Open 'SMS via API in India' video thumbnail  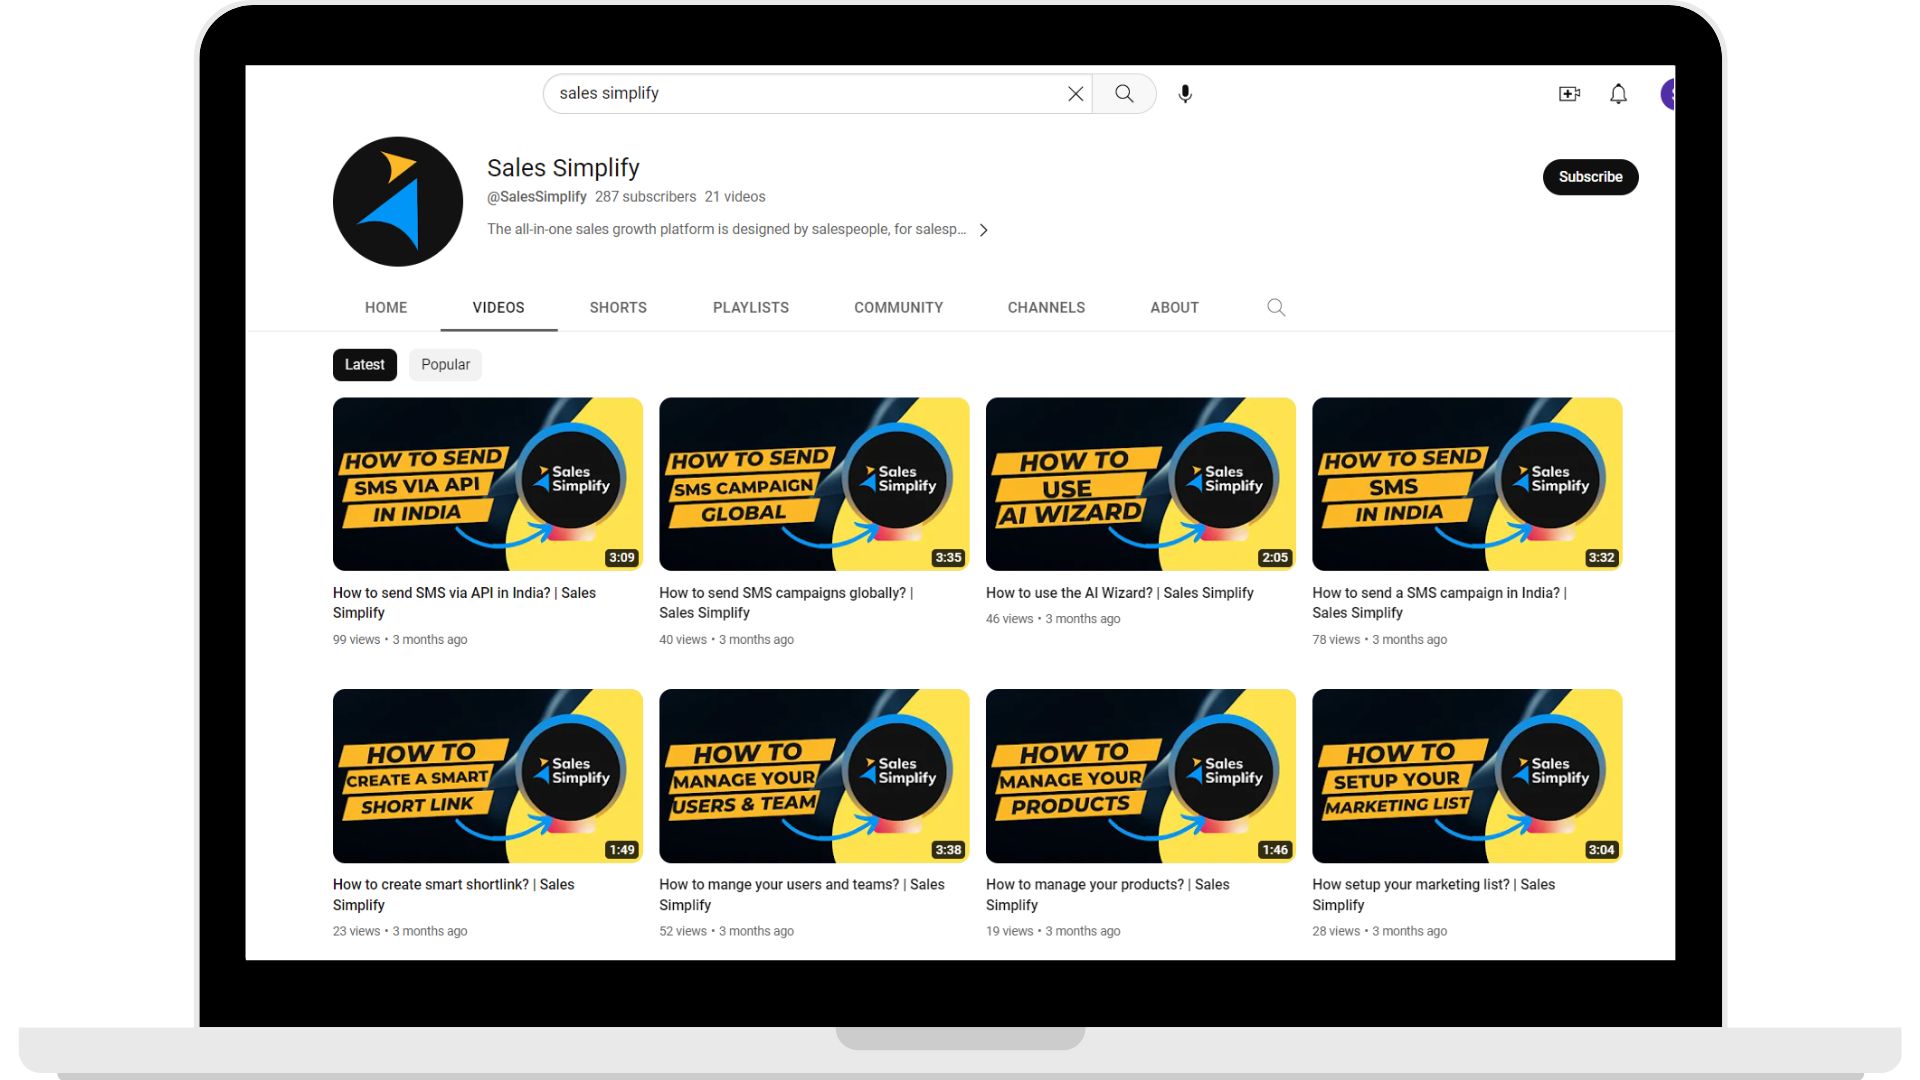(487, 485)
